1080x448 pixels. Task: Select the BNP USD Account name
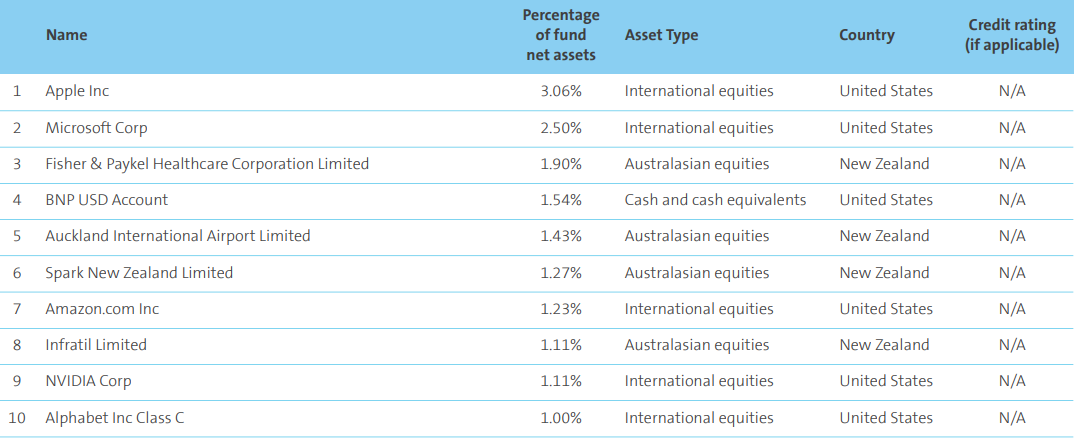point(107,200)
